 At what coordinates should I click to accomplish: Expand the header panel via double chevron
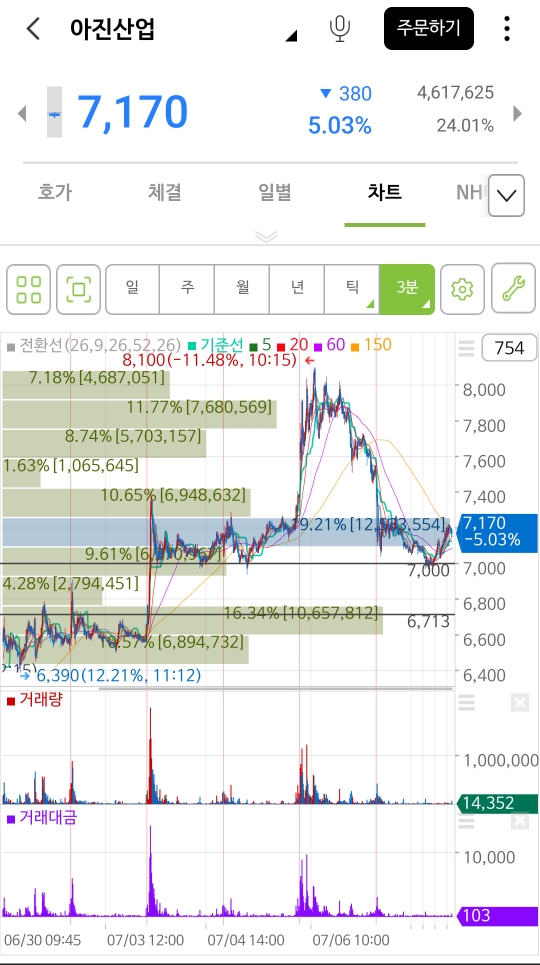coord(267,236)
